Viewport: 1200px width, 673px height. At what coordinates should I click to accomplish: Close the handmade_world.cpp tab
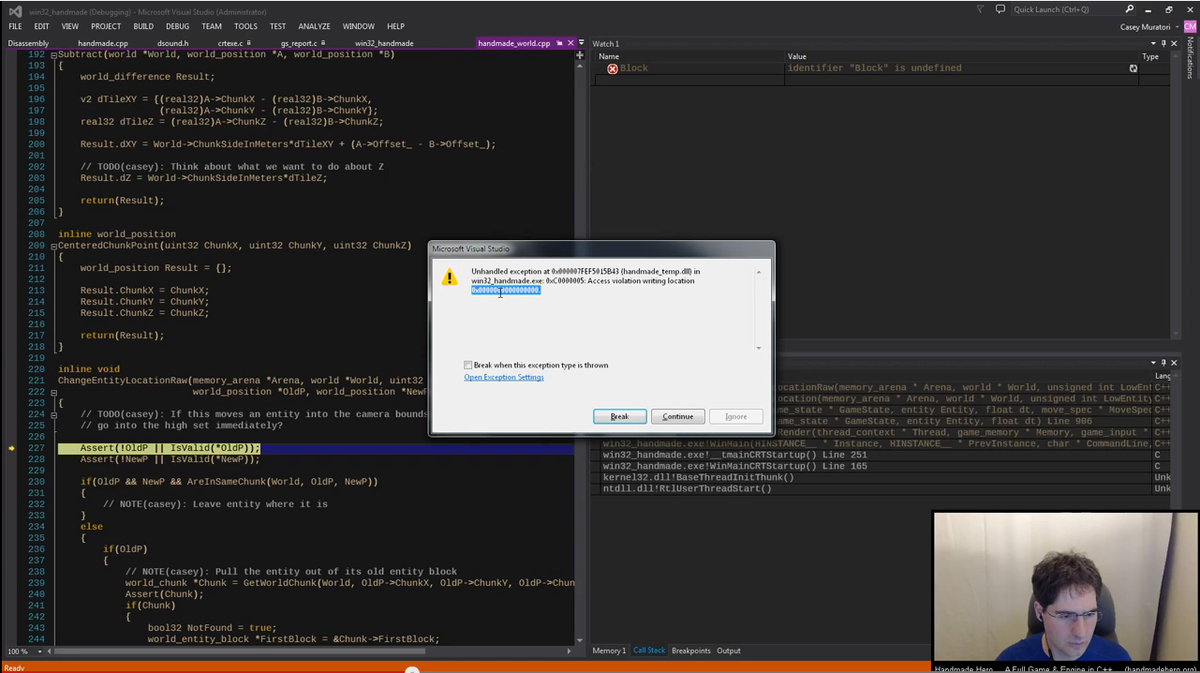click(x=569, y=43)
